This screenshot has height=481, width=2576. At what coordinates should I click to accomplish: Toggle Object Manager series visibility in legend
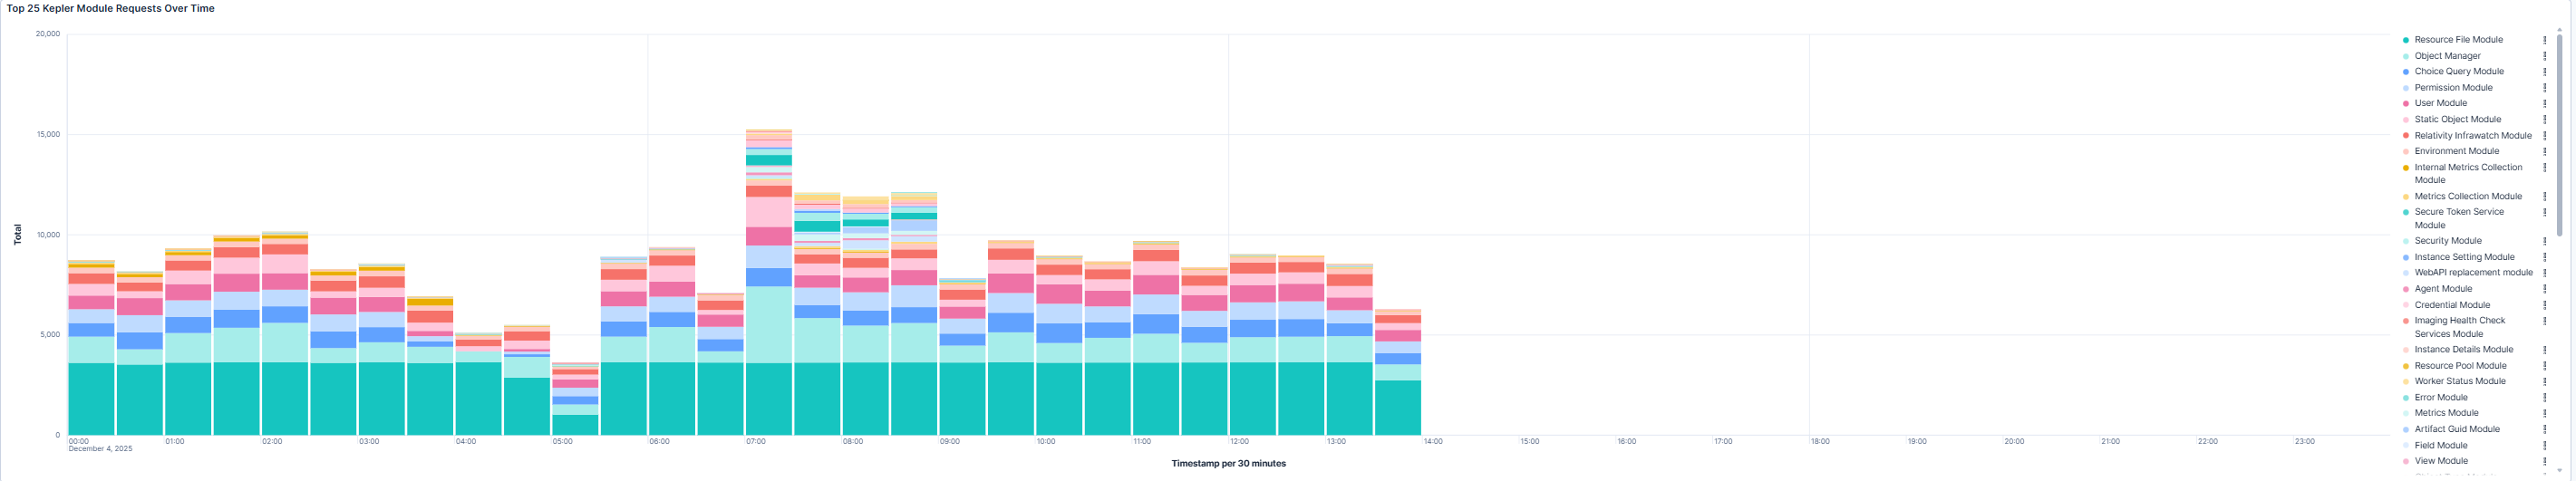click(x=2447, y=56)
